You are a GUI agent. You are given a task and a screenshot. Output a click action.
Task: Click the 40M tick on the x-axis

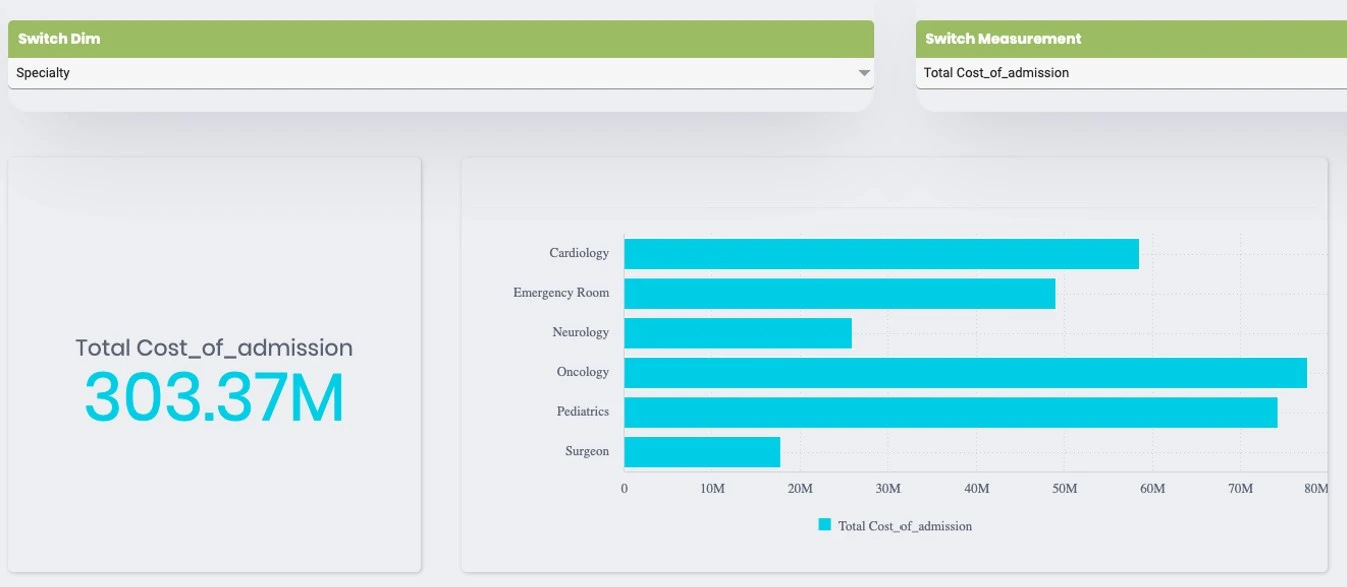pyautogui.click(x=976, y=489)
